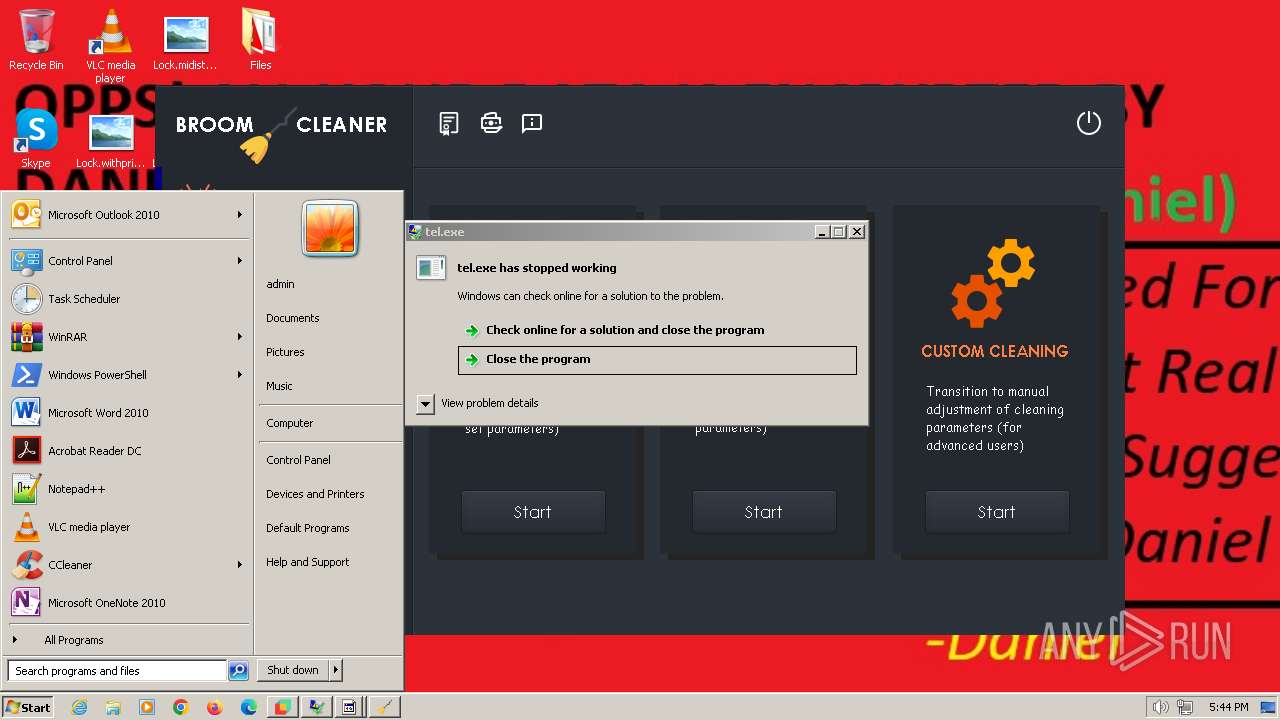Open the Lock.withpri desktop image file

coord(110,140)
